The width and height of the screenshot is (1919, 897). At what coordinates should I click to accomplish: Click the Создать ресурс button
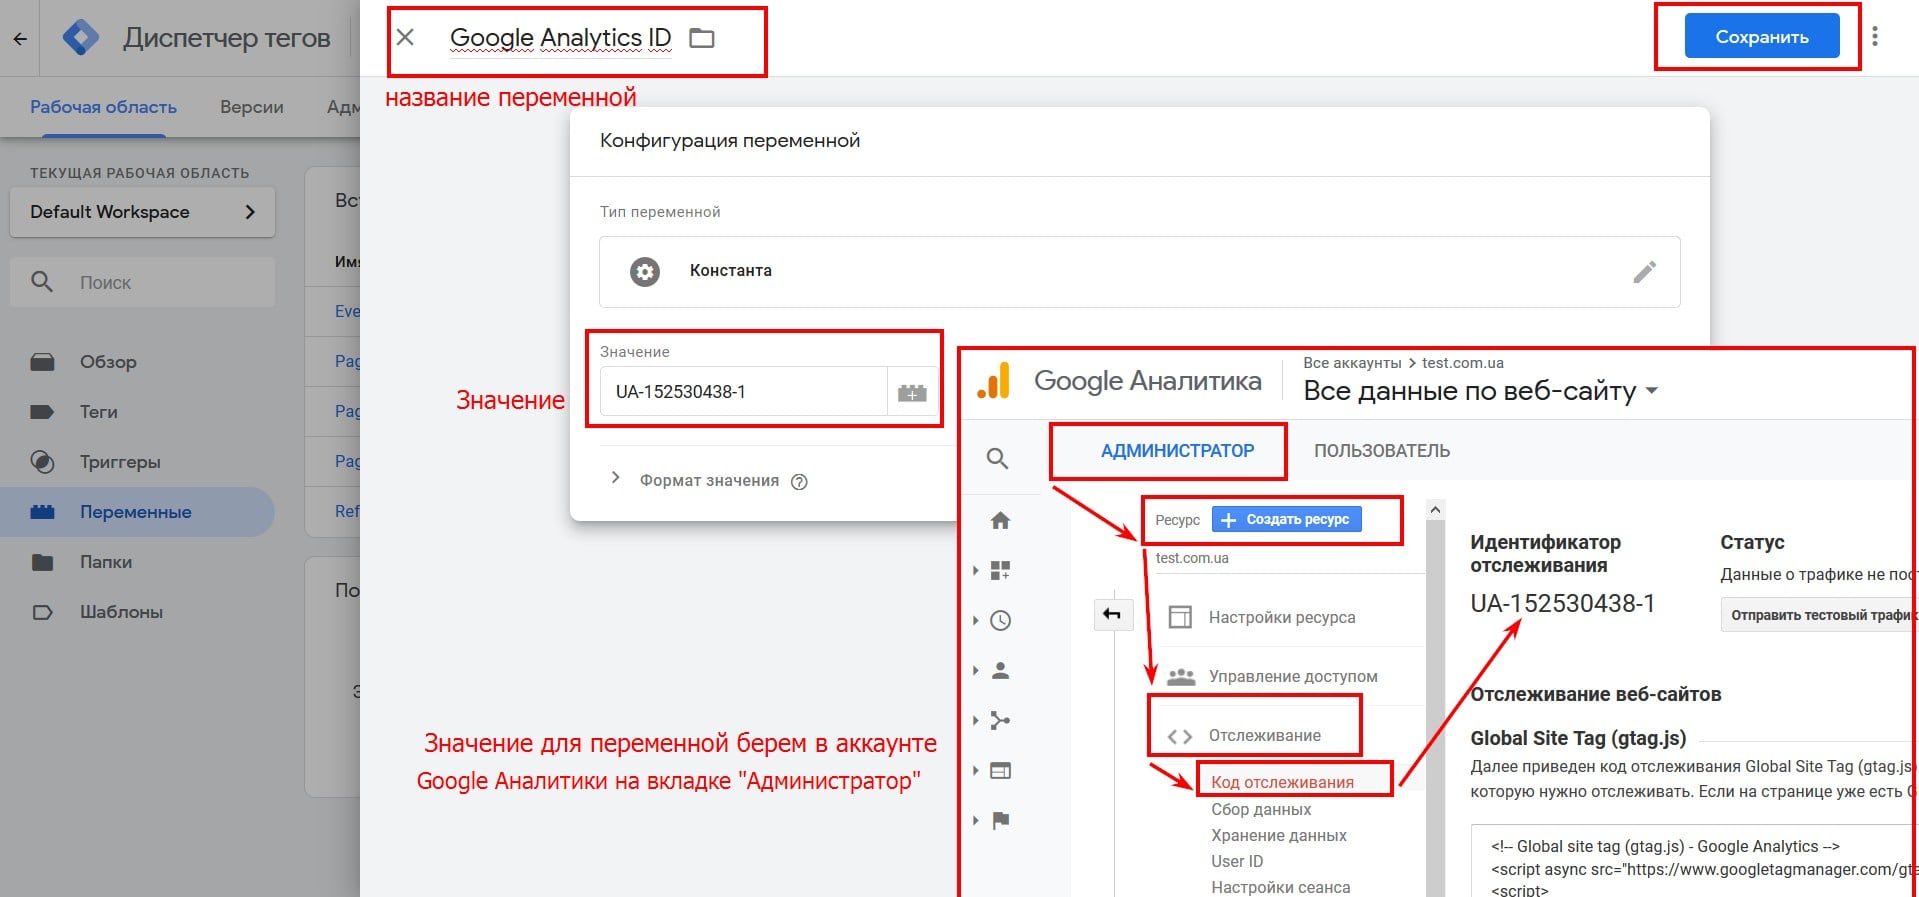(x=1286, y=519)
